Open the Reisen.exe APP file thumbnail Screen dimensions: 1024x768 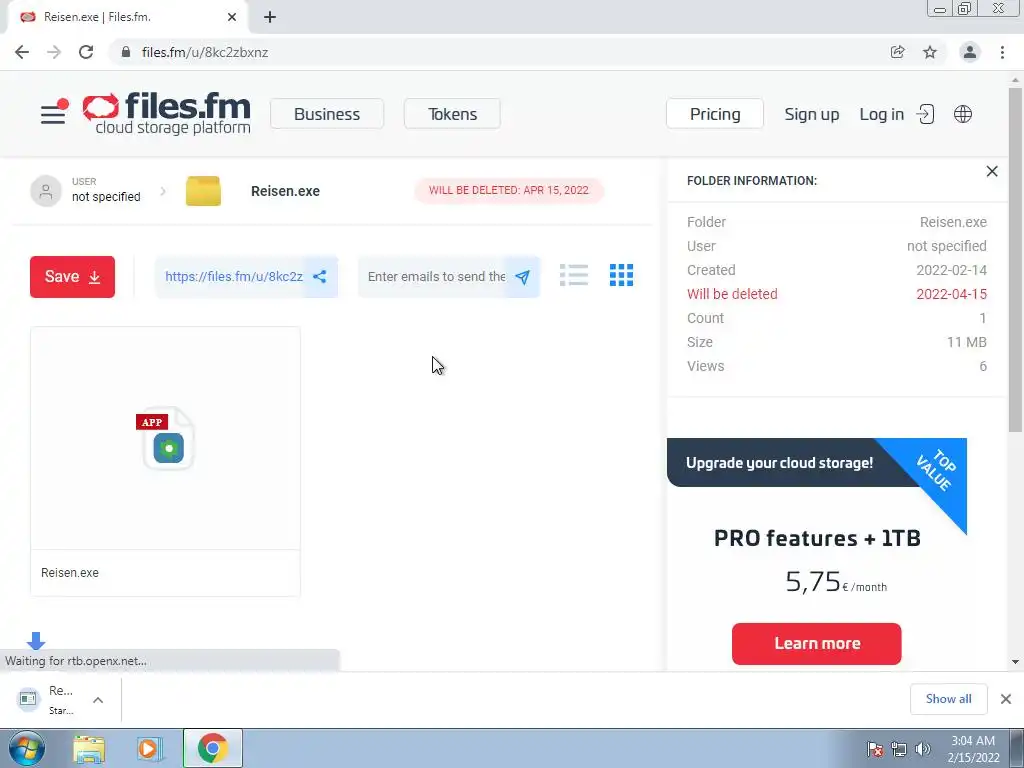tap(165, 438)
